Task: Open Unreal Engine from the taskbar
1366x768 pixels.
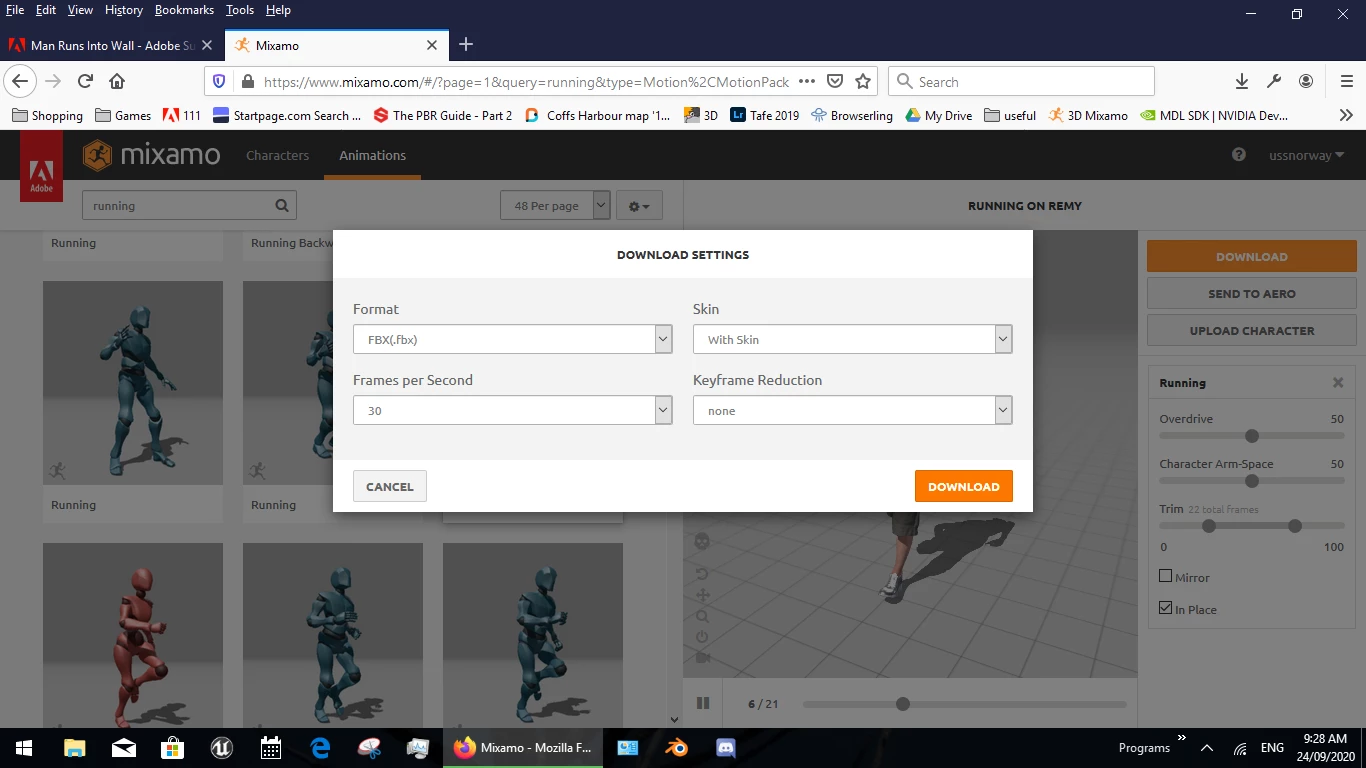Action: pos(221,747)
